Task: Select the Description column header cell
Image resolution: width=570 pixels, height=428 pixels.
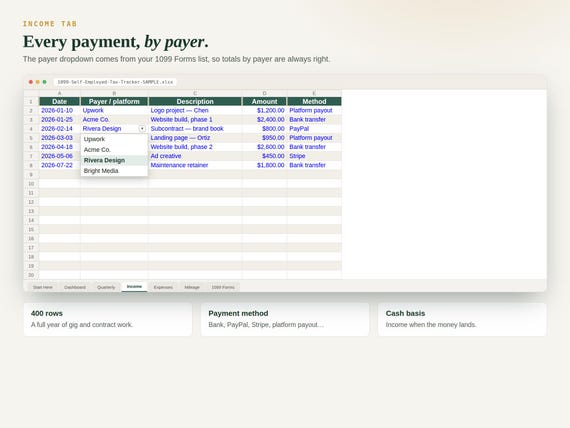Action: pyautogui.click(x=195, y=101)
